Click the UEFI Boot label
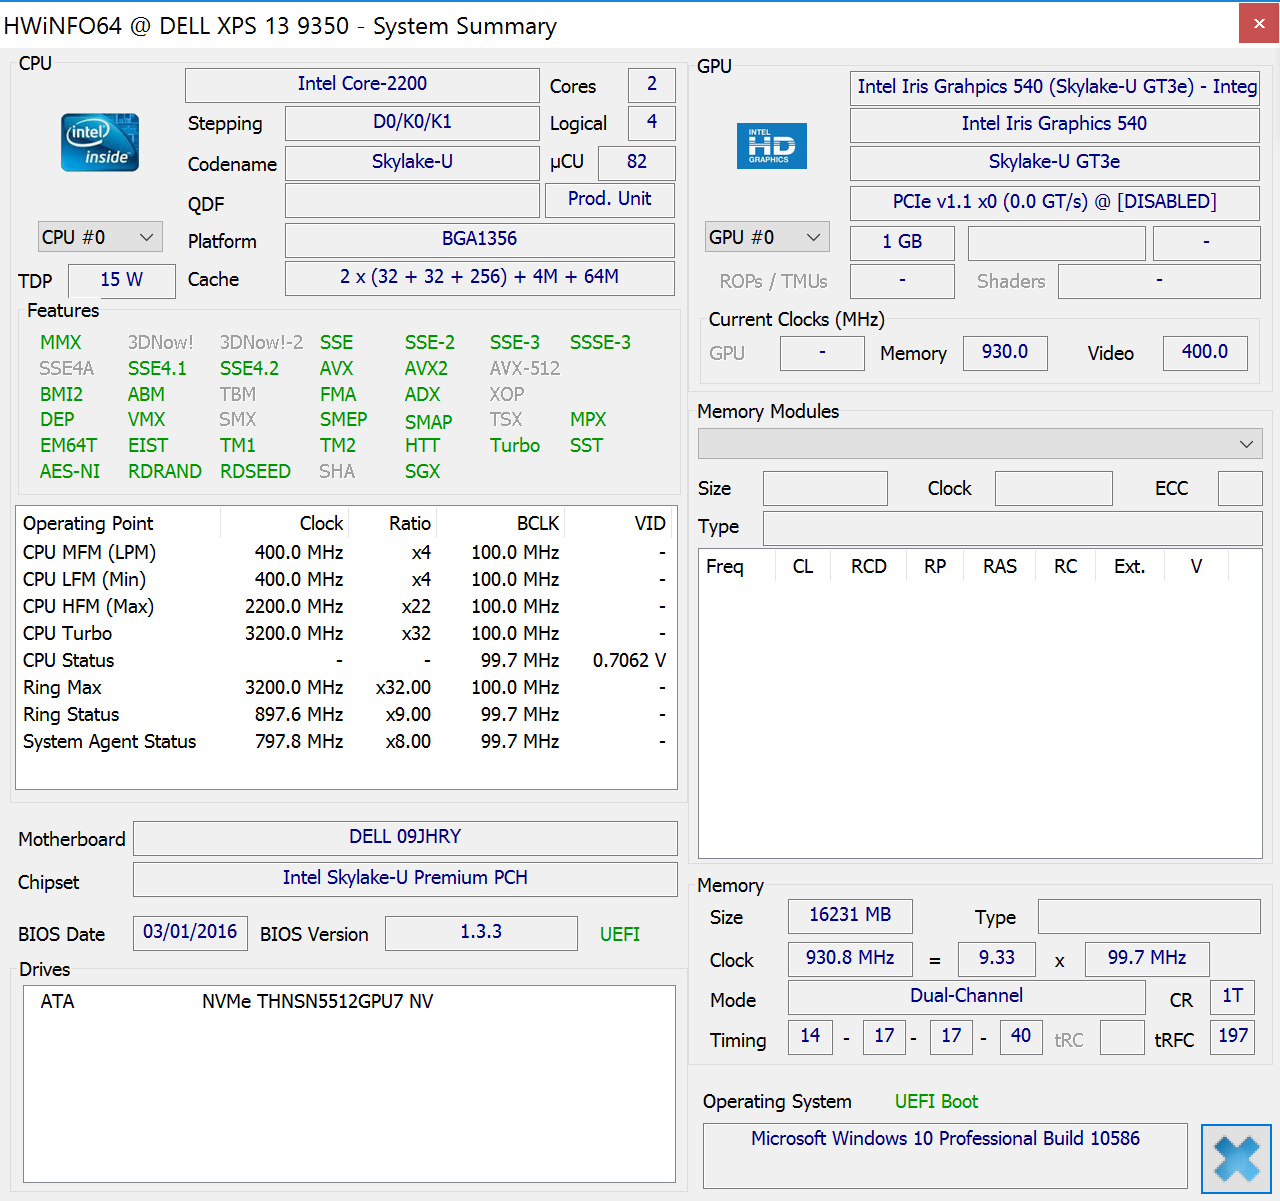Viewport: 1280px width, 1201px height. point(936,1102)
